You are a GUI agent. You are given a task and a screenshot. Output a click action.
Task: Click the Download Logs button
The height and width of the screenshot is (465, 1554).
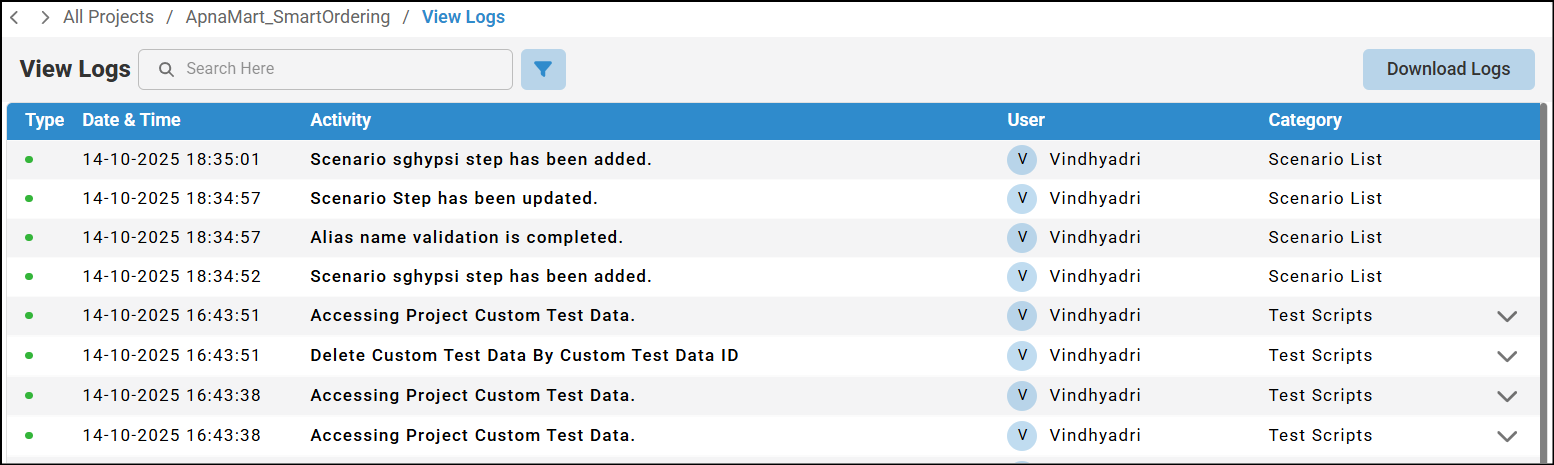coord(1448,69)
